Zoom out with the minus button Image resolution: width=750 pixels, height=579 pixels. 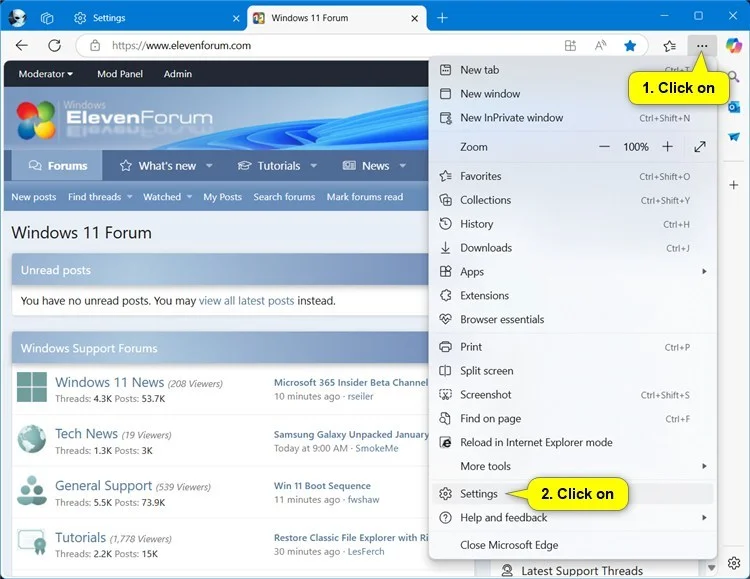point(605,147)
